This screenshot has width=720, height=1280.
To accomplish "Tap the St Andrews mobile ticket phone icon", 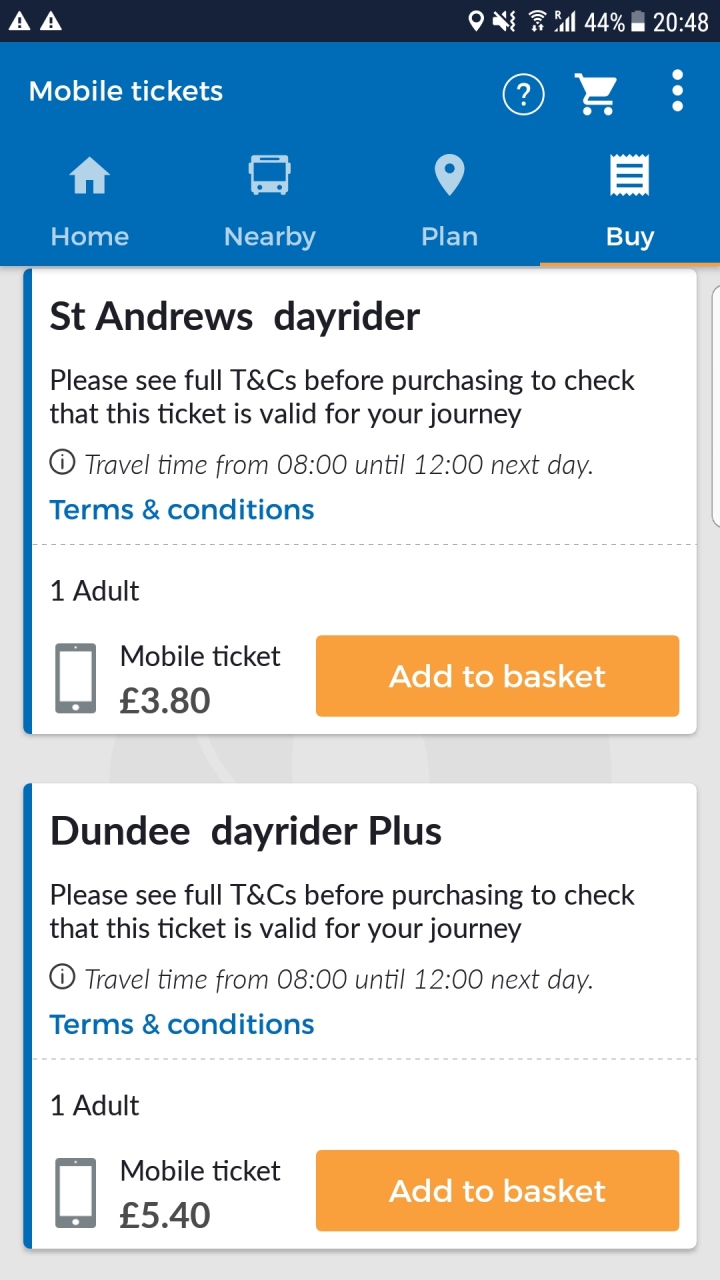I will click(x=76, y=678).
